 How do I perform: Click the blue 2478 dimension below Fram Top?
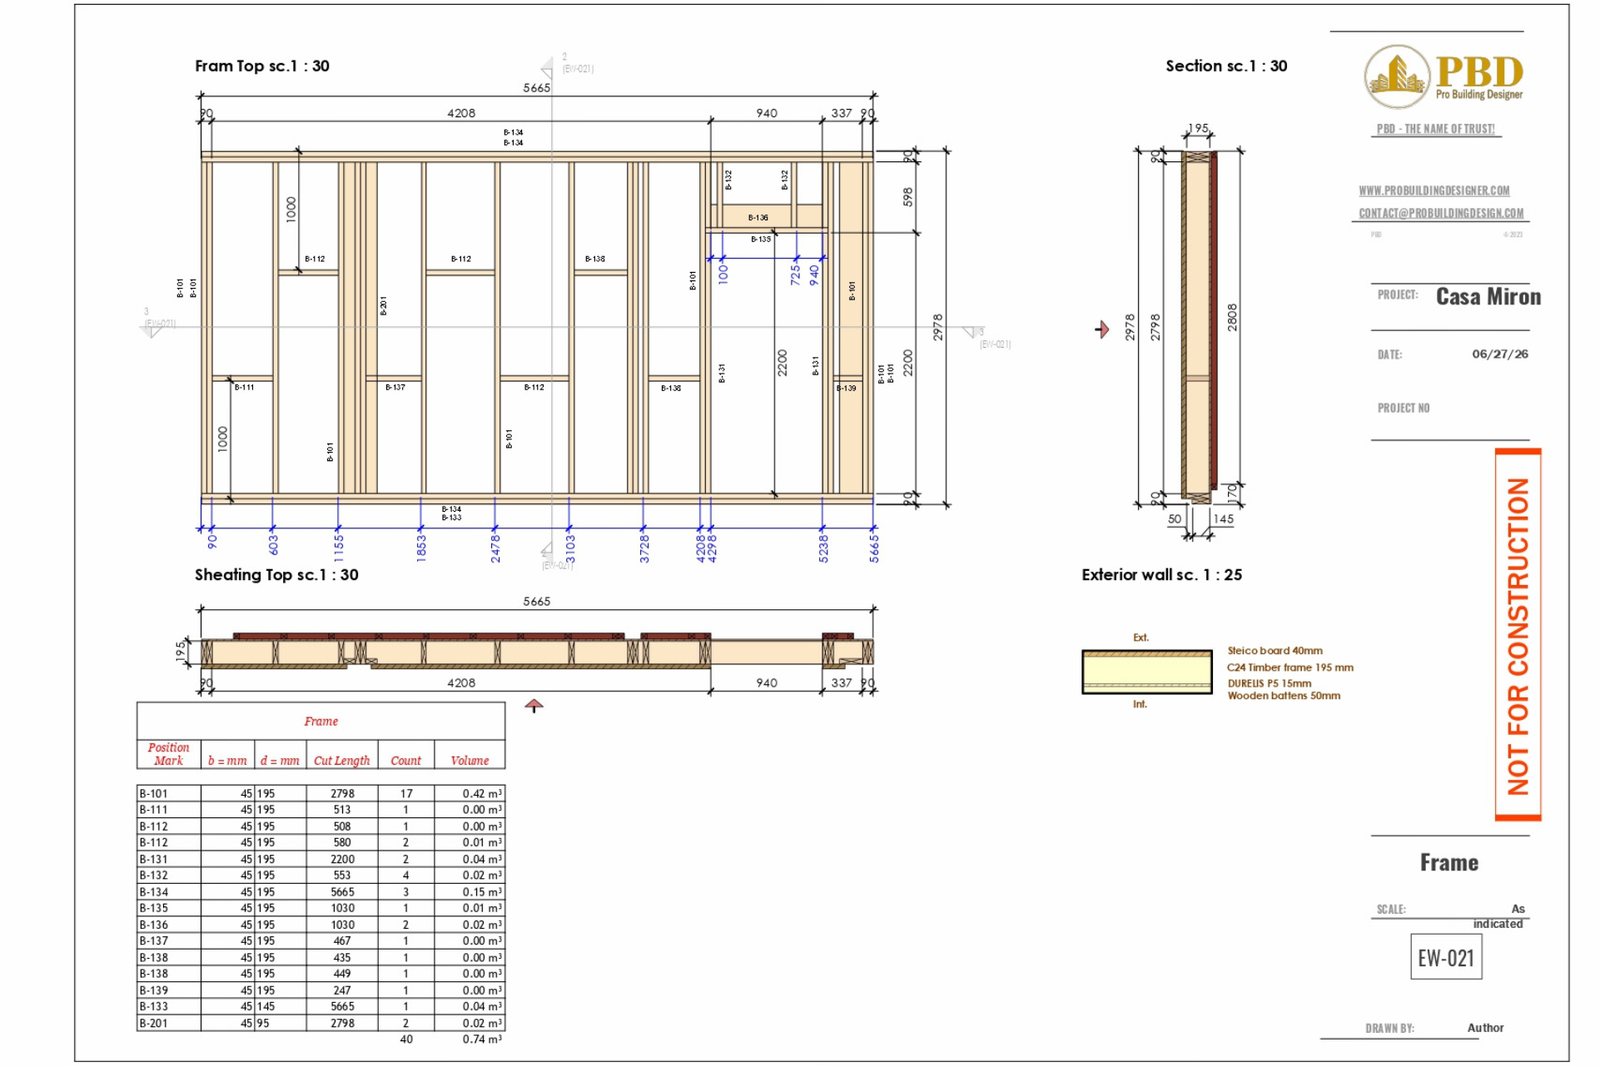(x=495, y=548)
